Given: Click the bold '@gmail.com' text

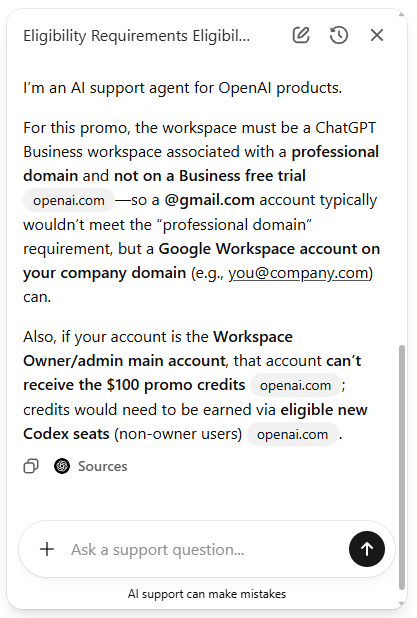Looking at the screenshot, I should click(209, 200).
